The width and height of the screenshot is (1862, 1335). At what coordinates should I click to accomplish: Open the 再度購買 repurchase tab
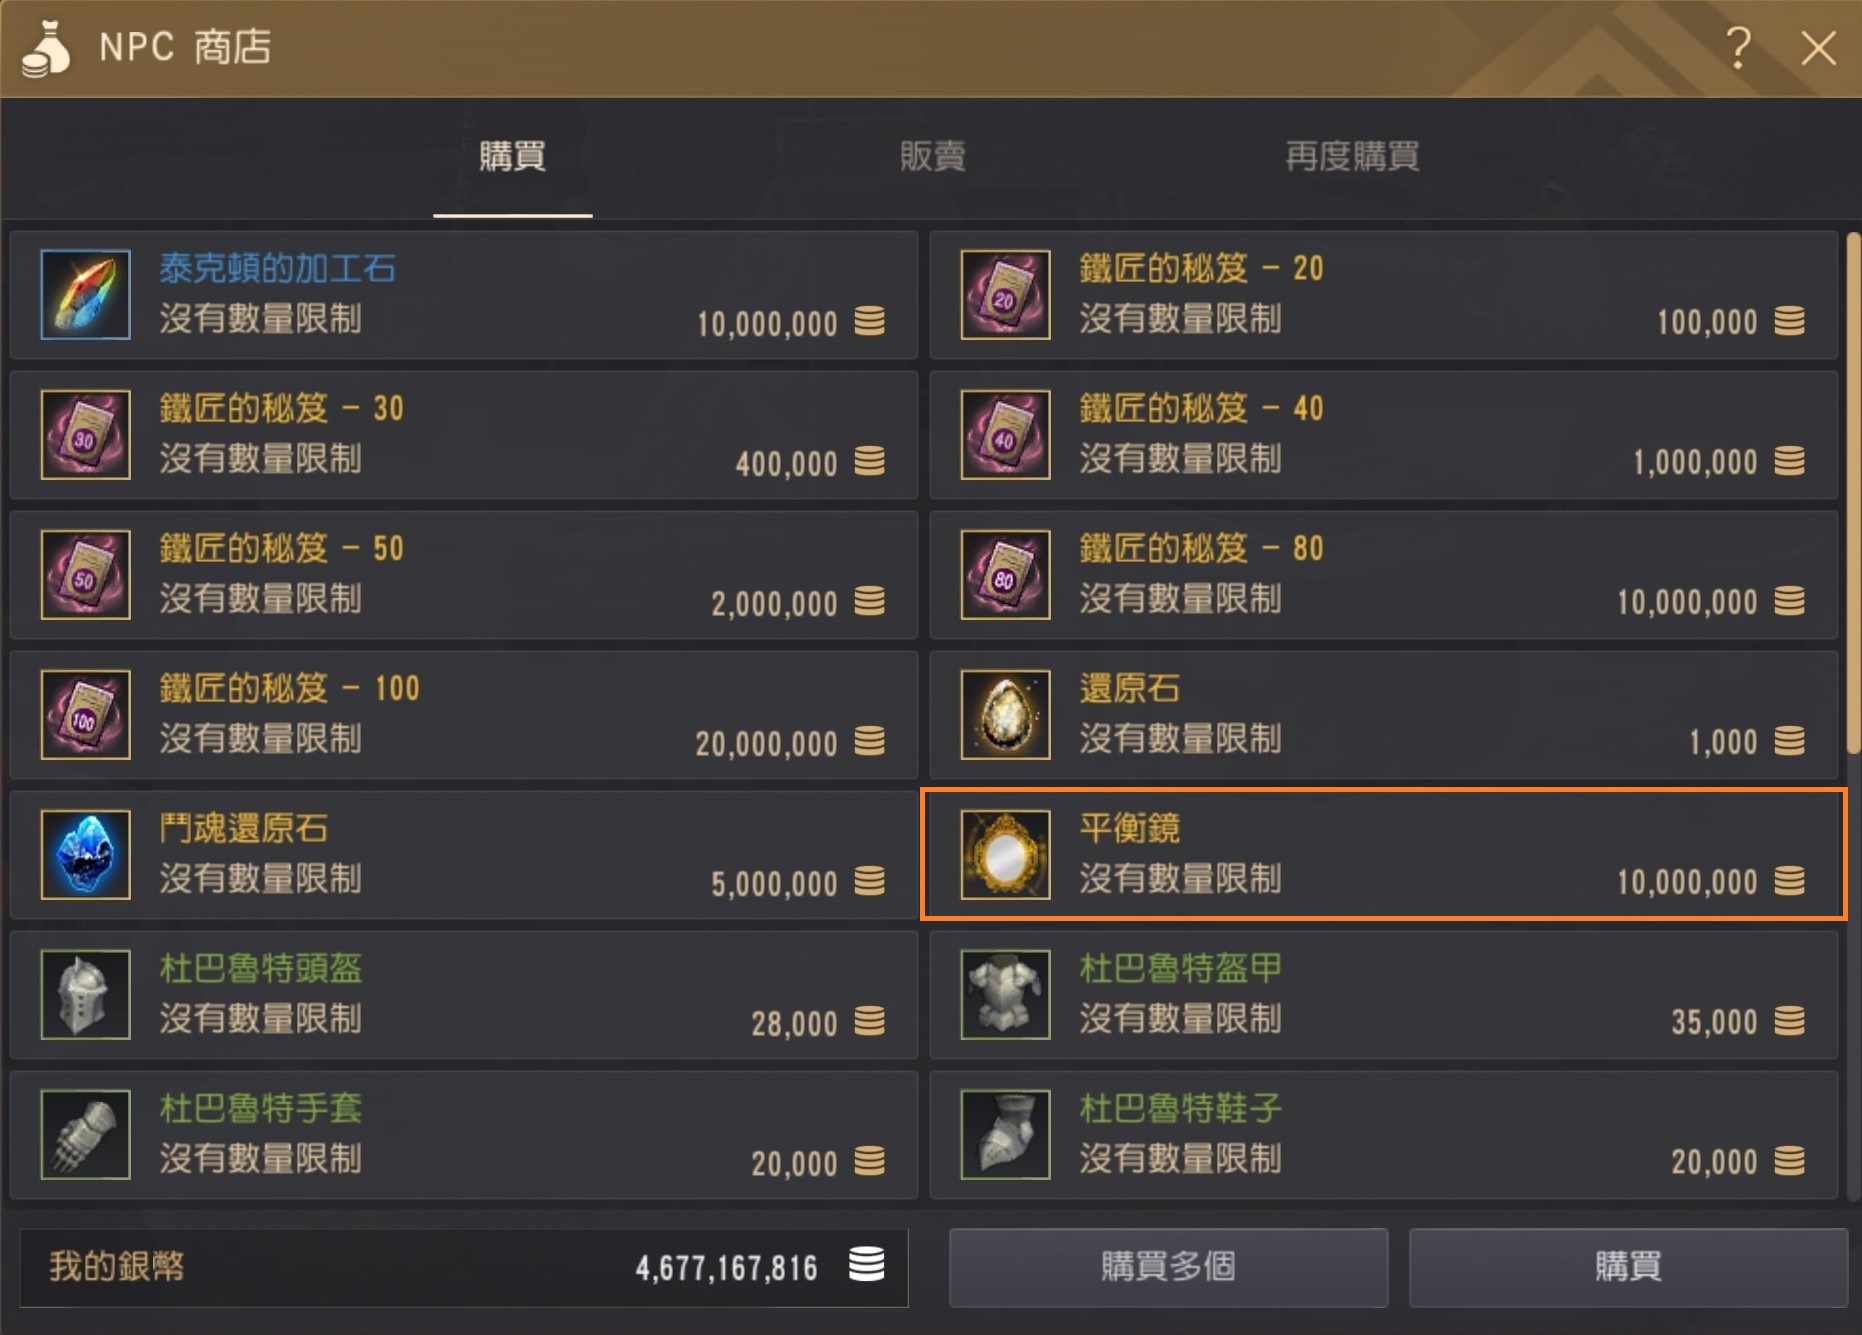pyautogui.click(x=1352, y=156)
